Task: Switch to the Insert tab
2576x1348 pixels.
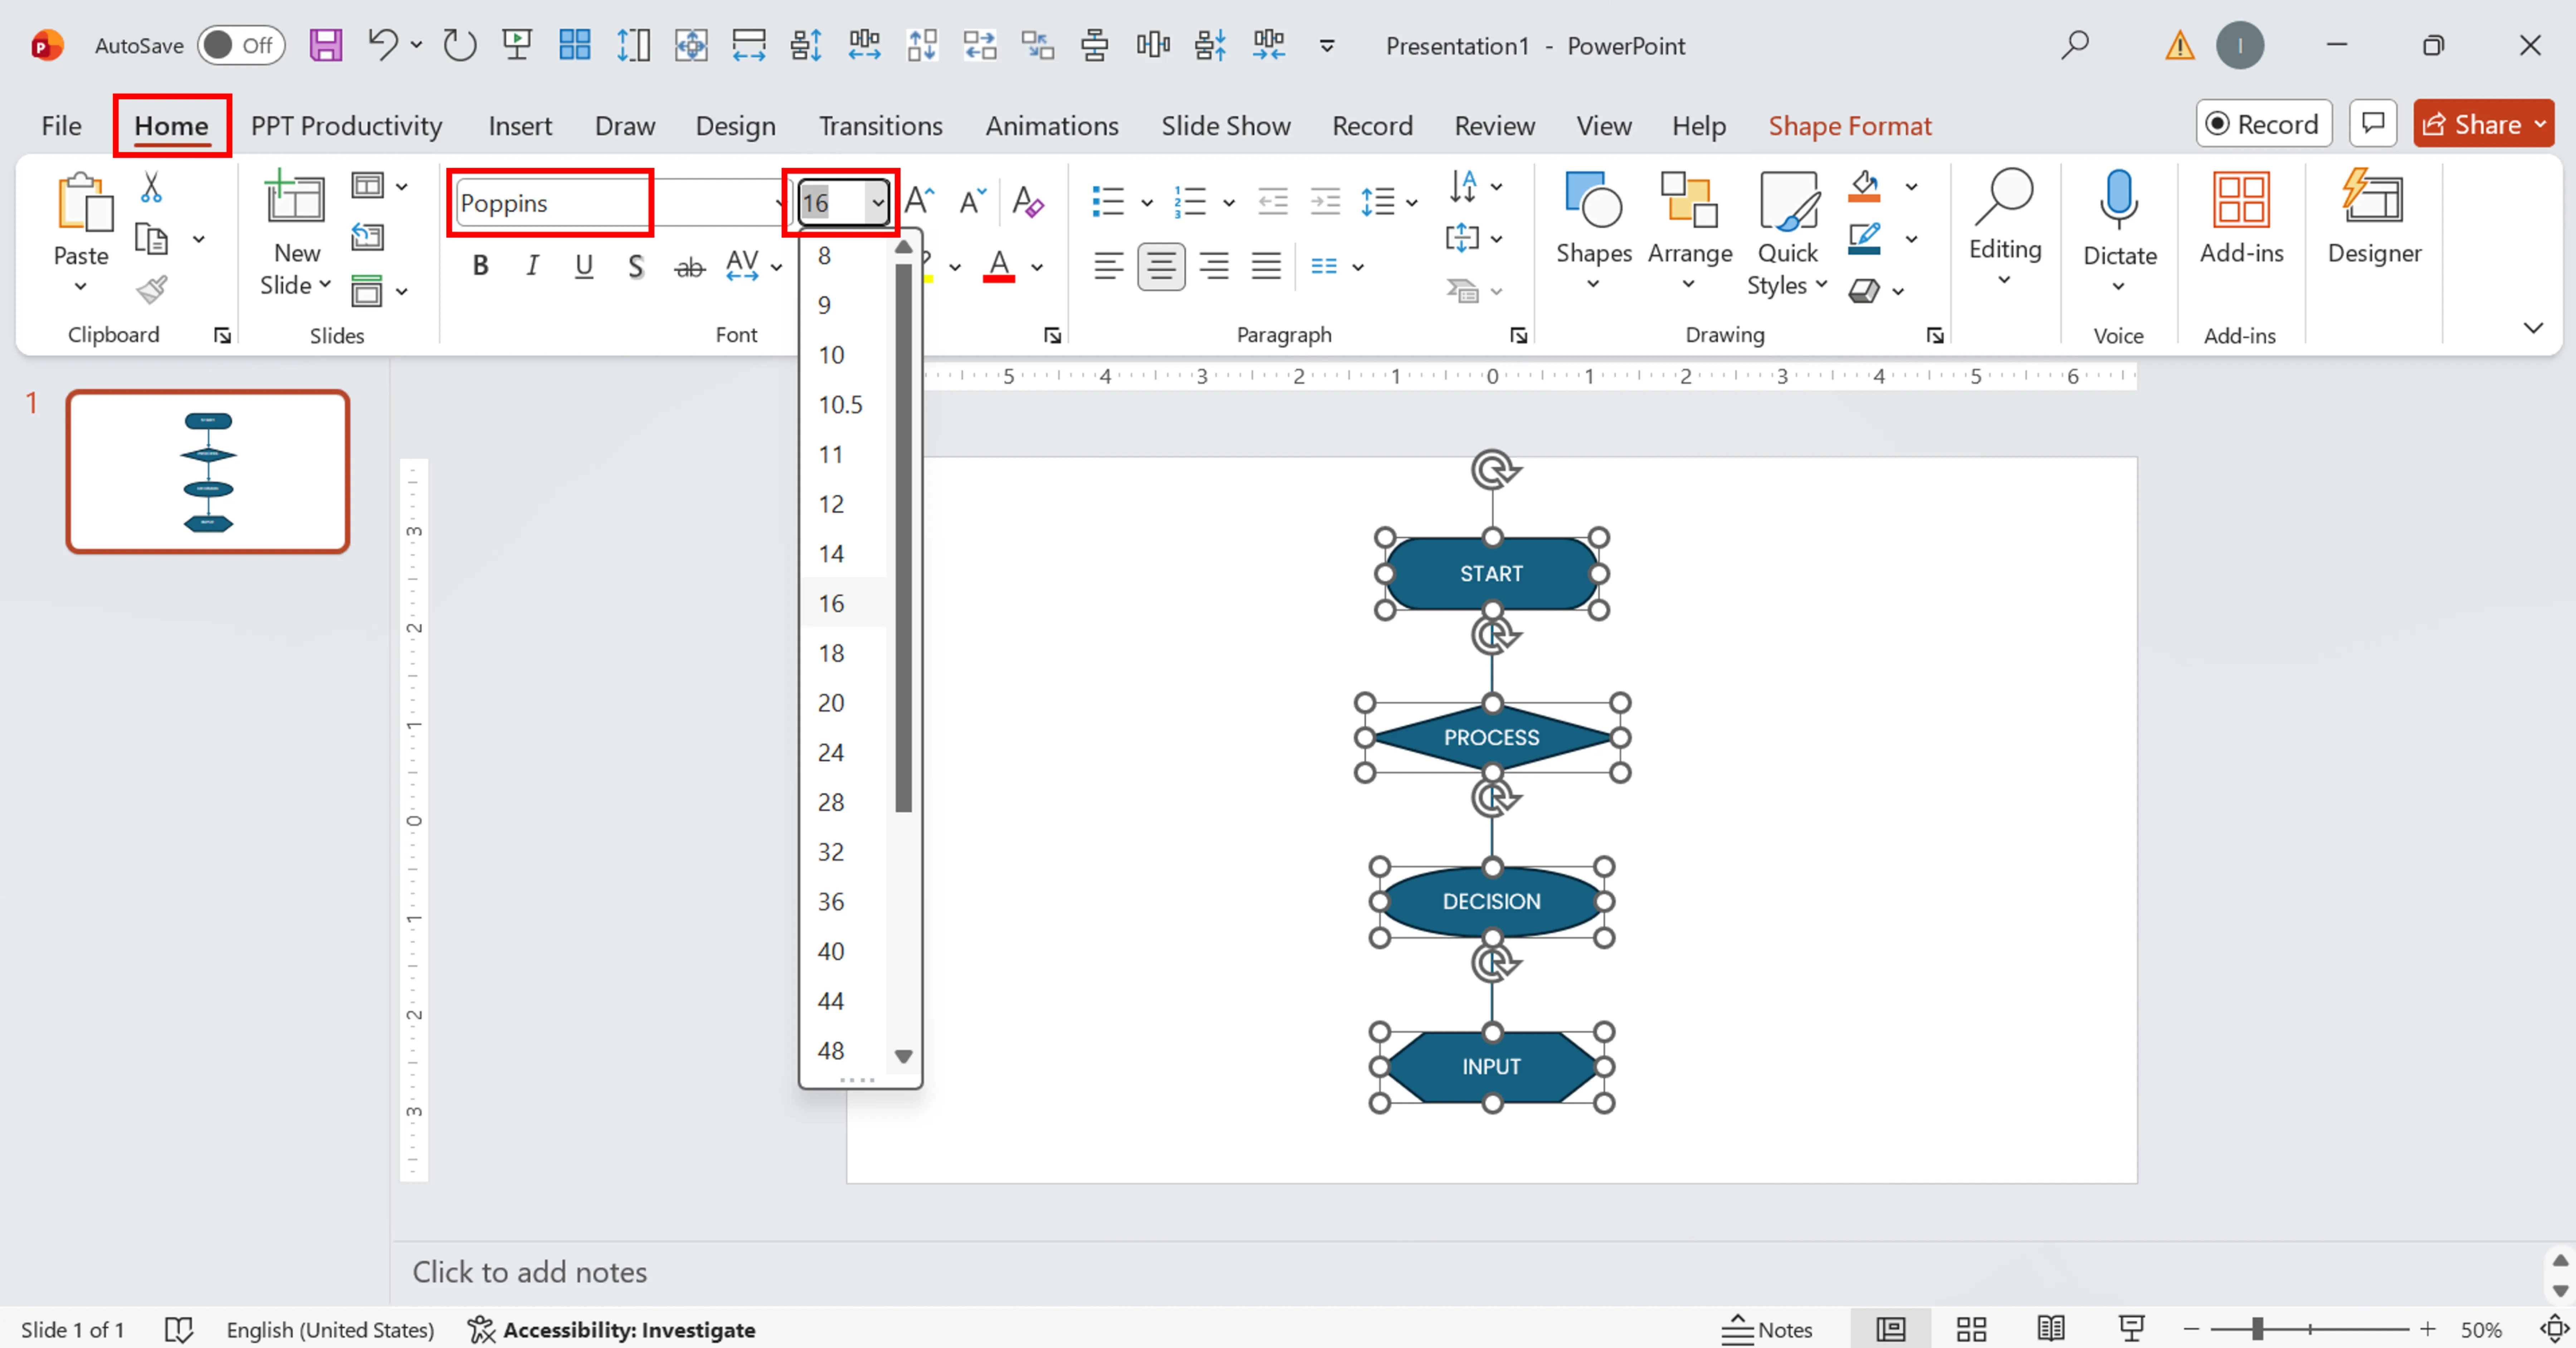Action: click(x=520, y=126)
